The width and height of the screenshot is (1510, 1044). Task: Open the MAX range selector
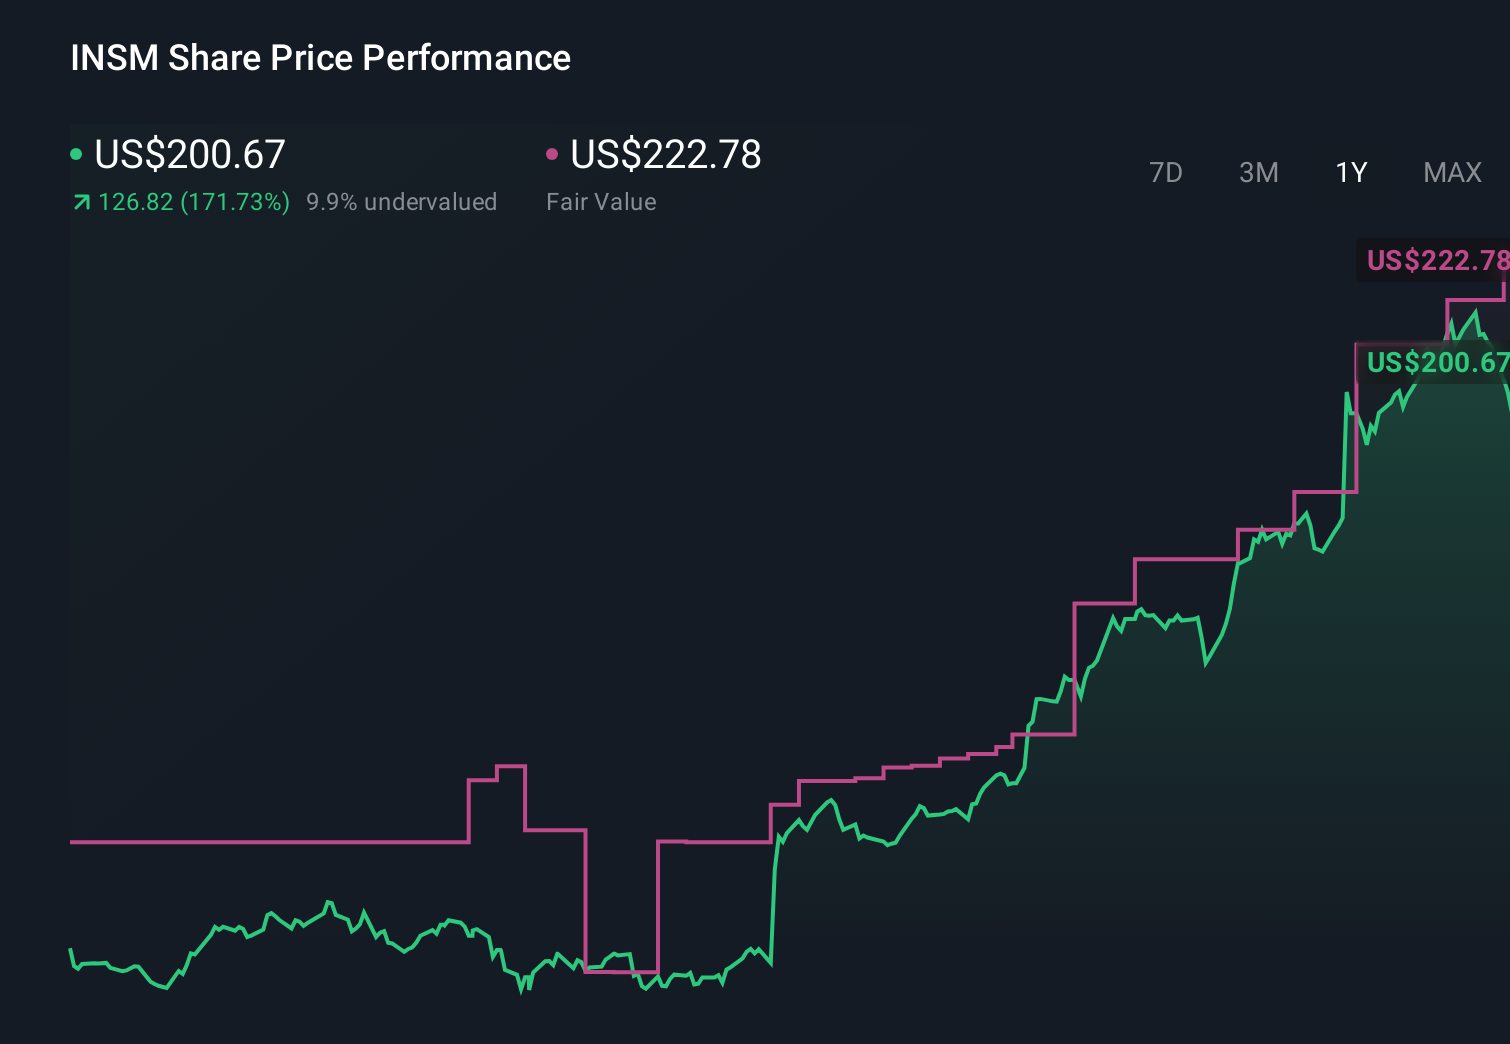(1452, 172)
